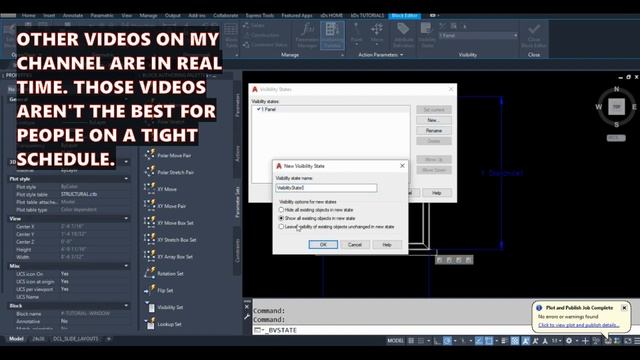640x360 pixels.
Task: Select Lookup Set in authoring palette
Action: tap(163, 324)
